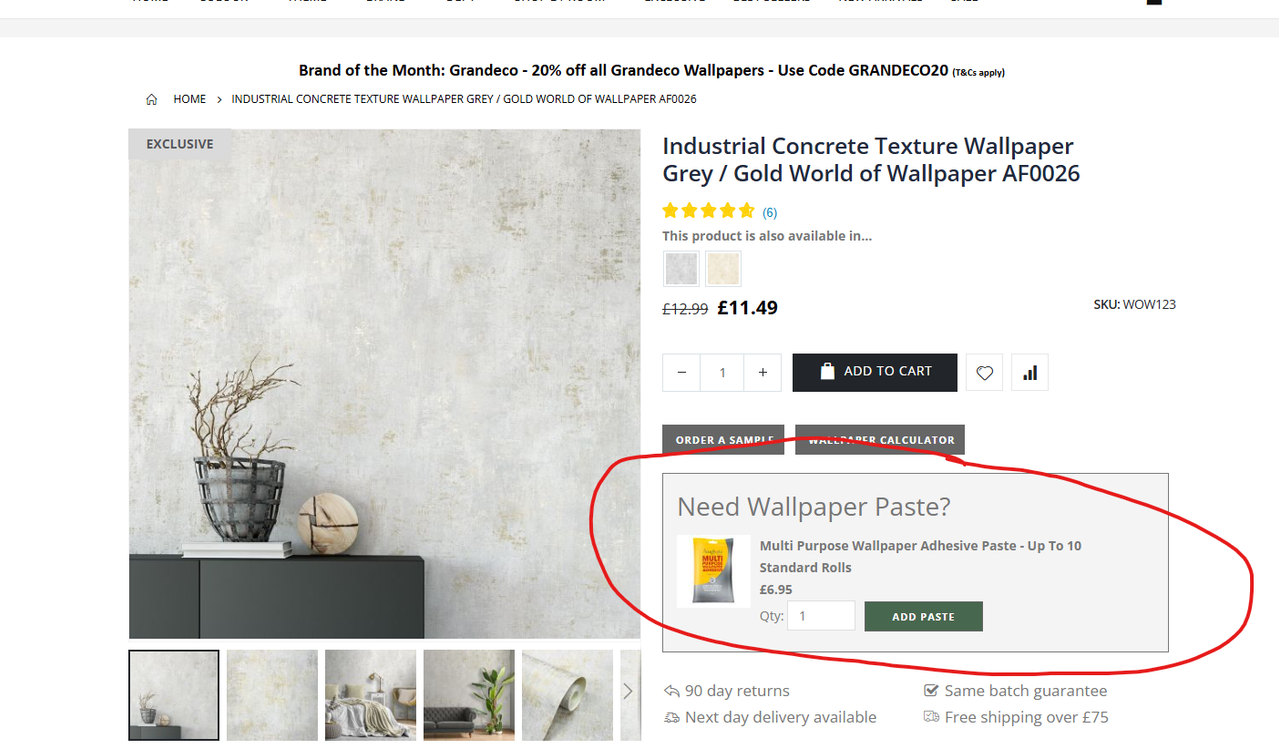Click the ORDER A SAMPLE button
The width and height of the screenshot is (1279, 749).
click(723, 440)
